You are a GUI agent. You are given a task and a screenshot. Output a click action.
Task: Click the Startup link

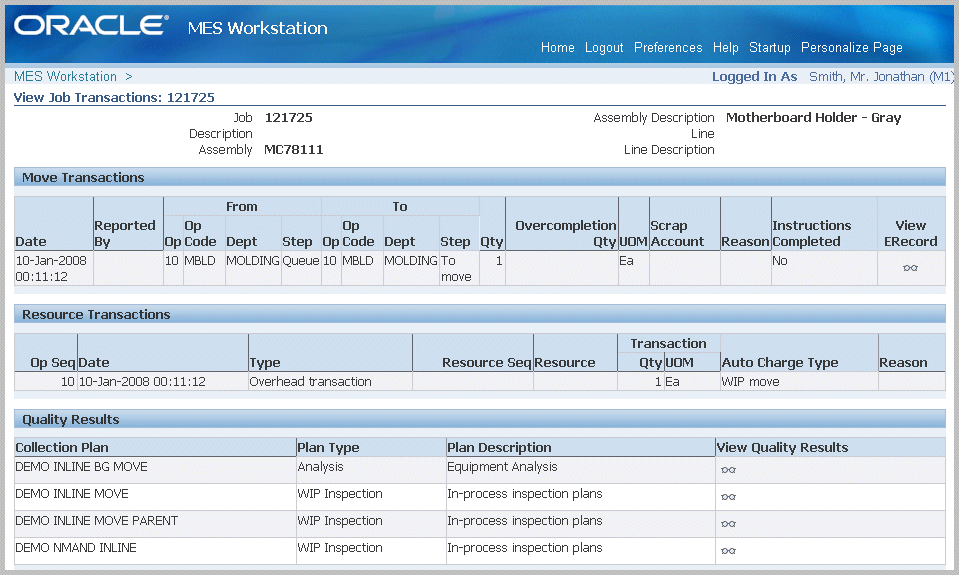(x=769, y=48)
